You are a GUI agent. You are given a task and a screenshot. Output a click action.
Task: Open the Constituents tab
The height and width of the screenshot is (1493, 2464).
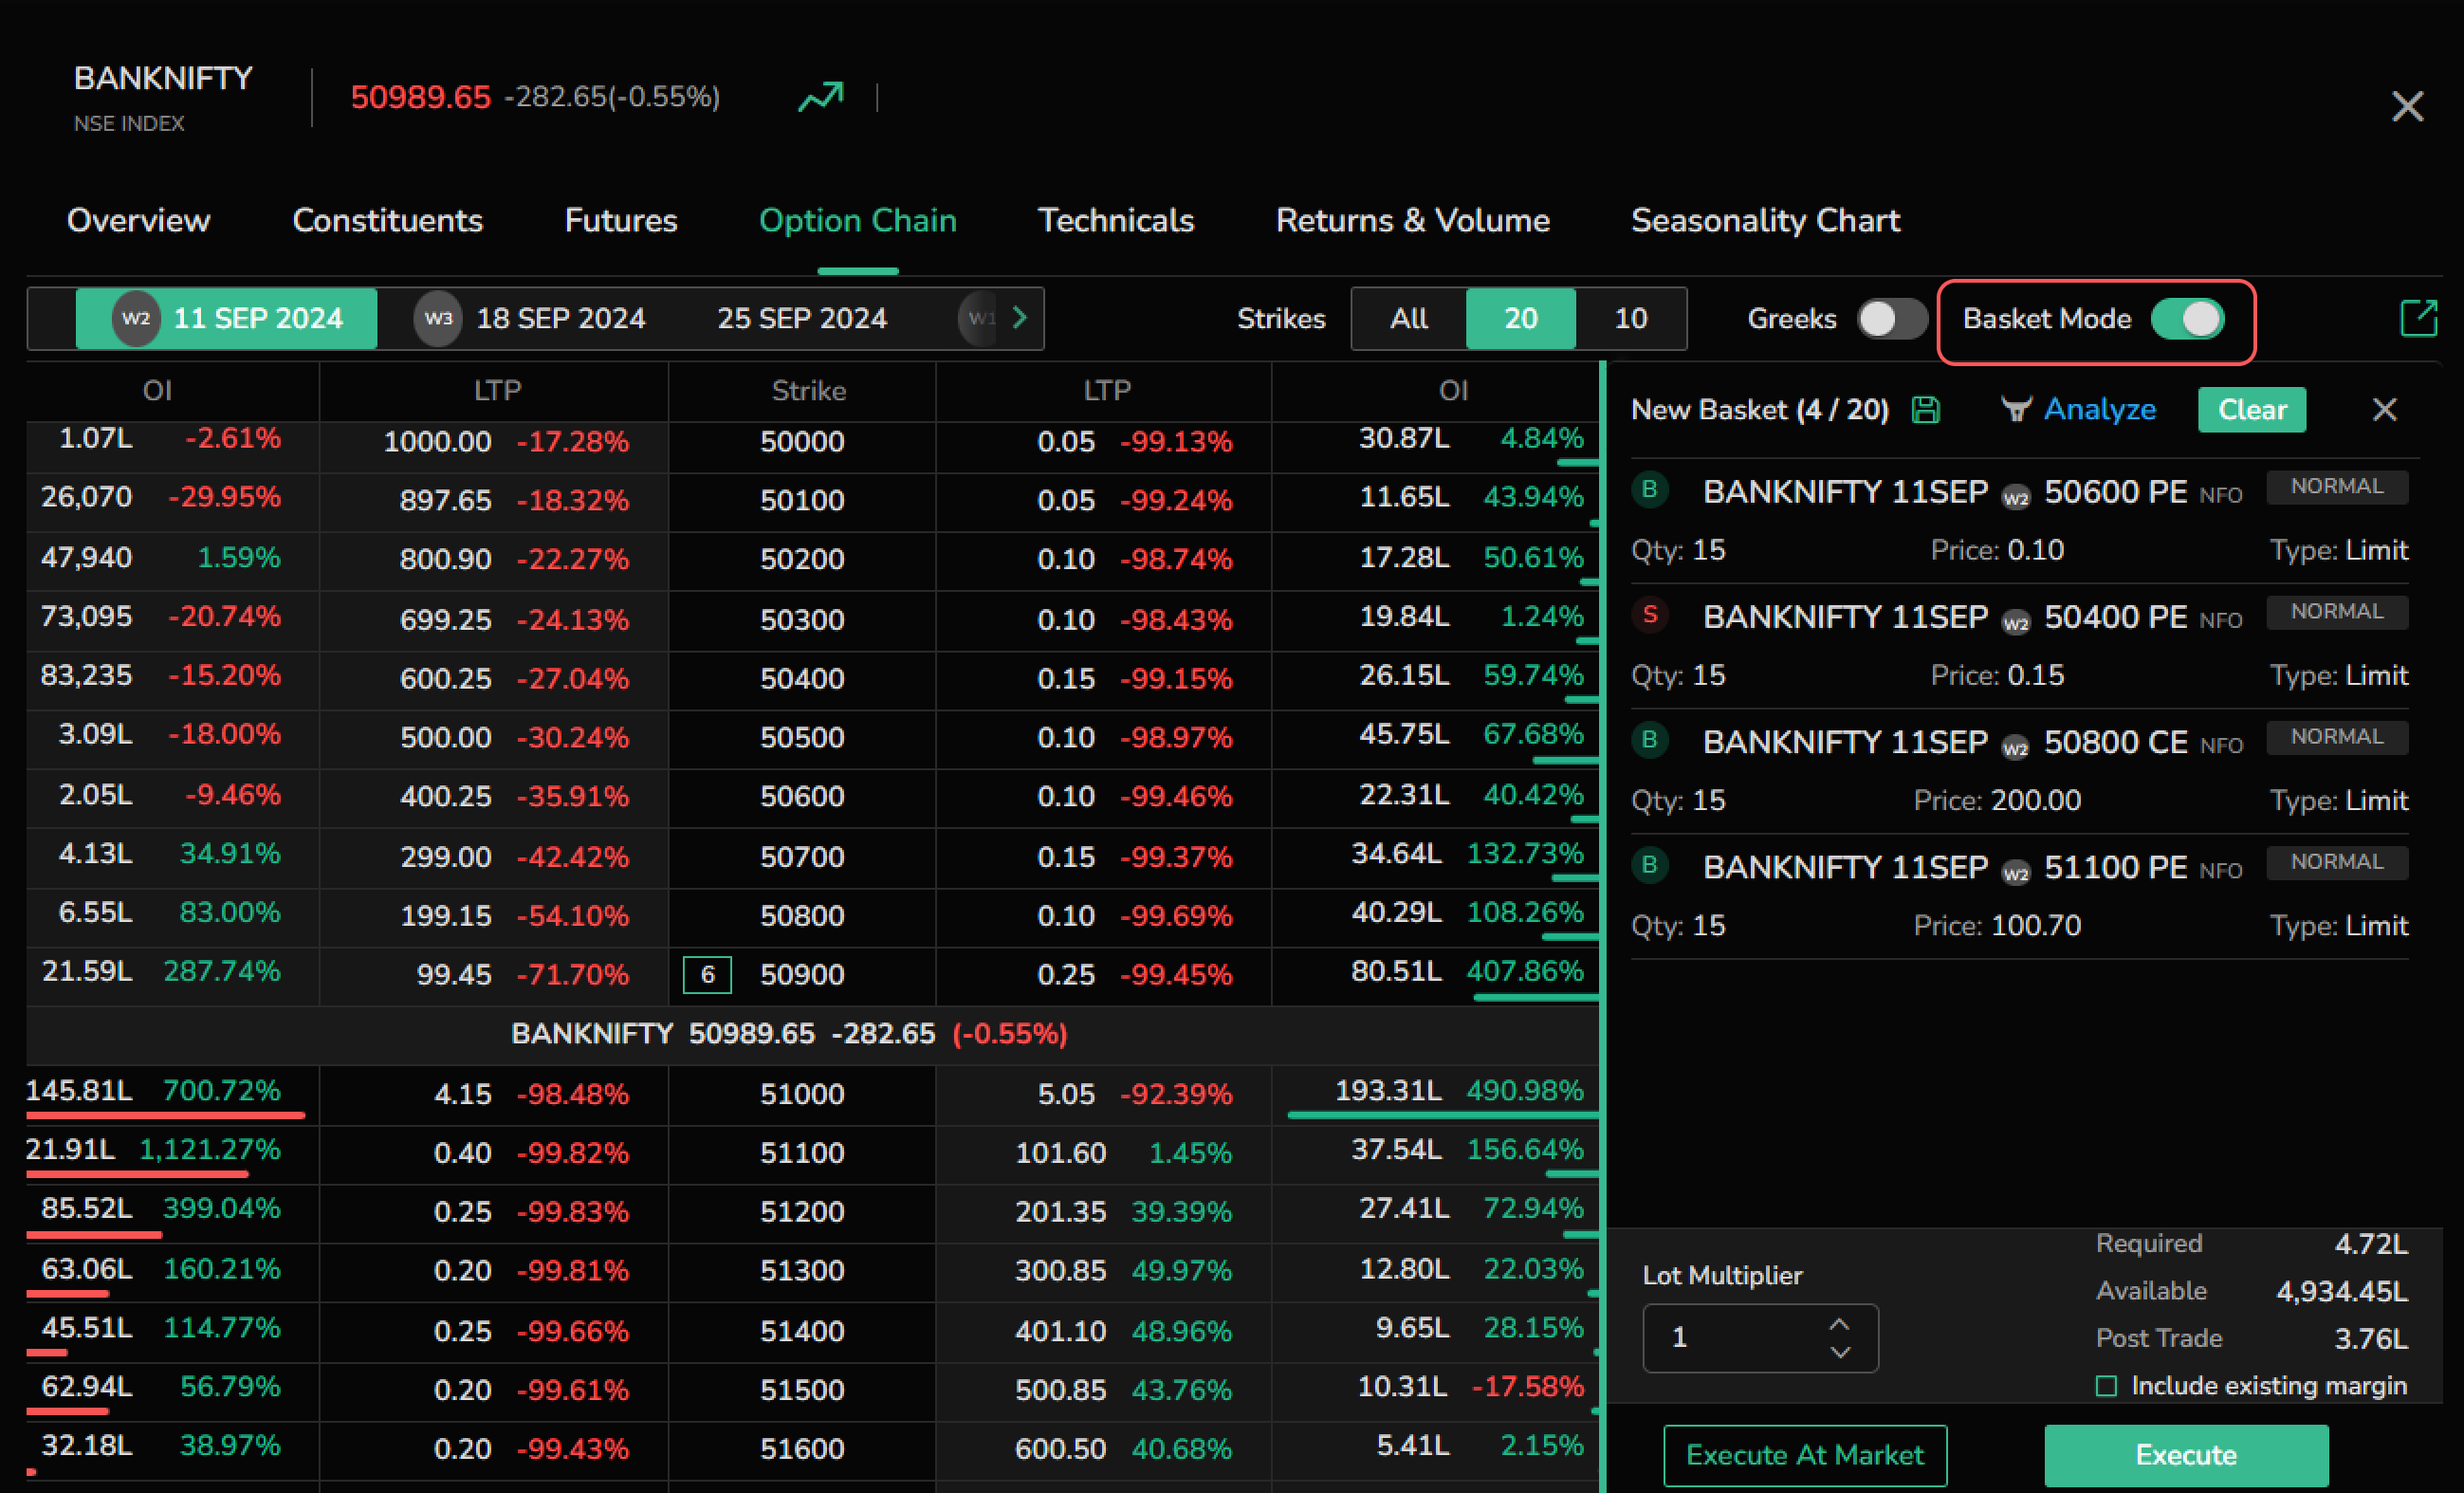click(387, 220)
